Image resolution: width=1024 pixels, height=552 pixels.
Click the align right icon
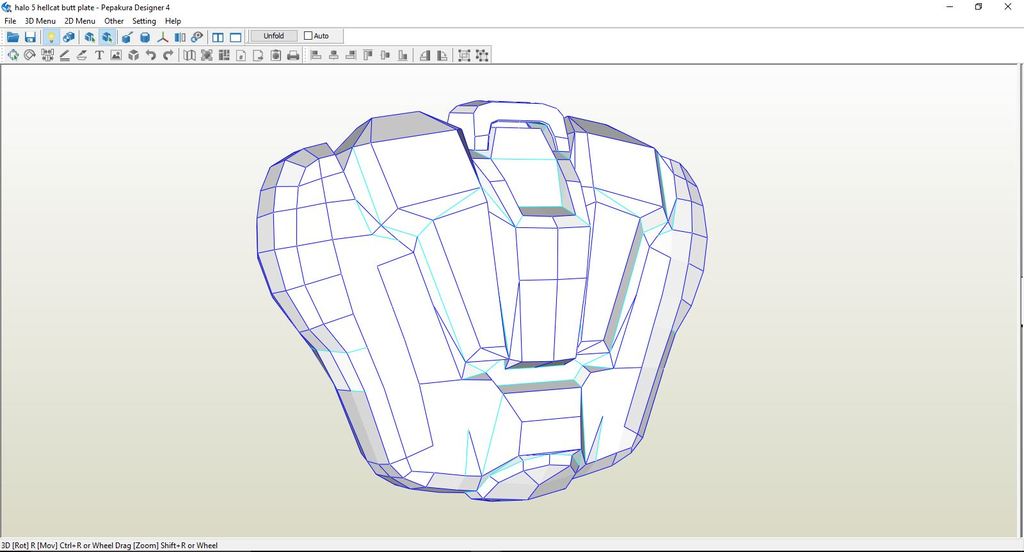351,56
